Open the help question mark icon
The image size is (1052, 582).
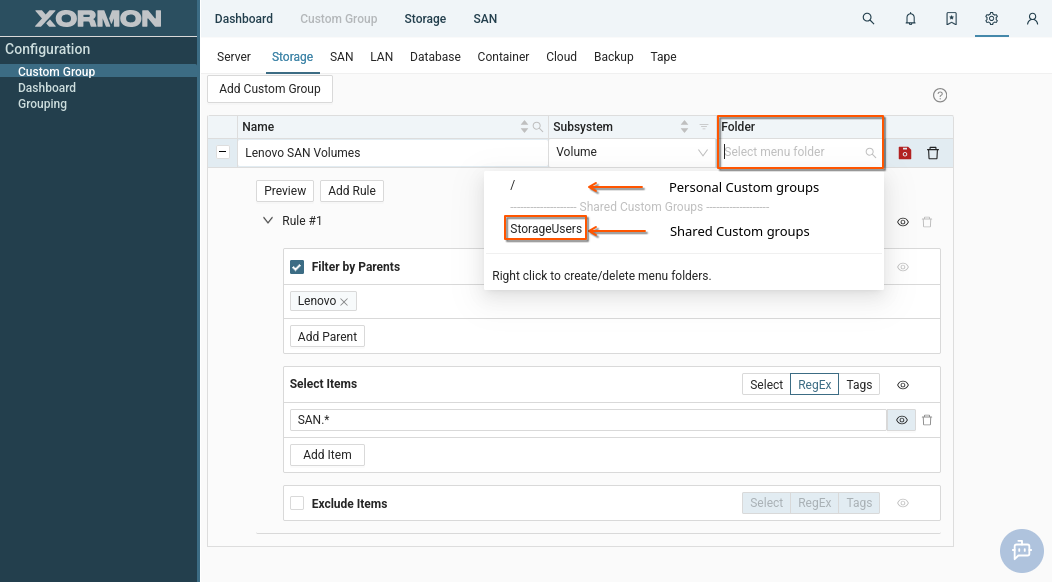coord(940,96)
